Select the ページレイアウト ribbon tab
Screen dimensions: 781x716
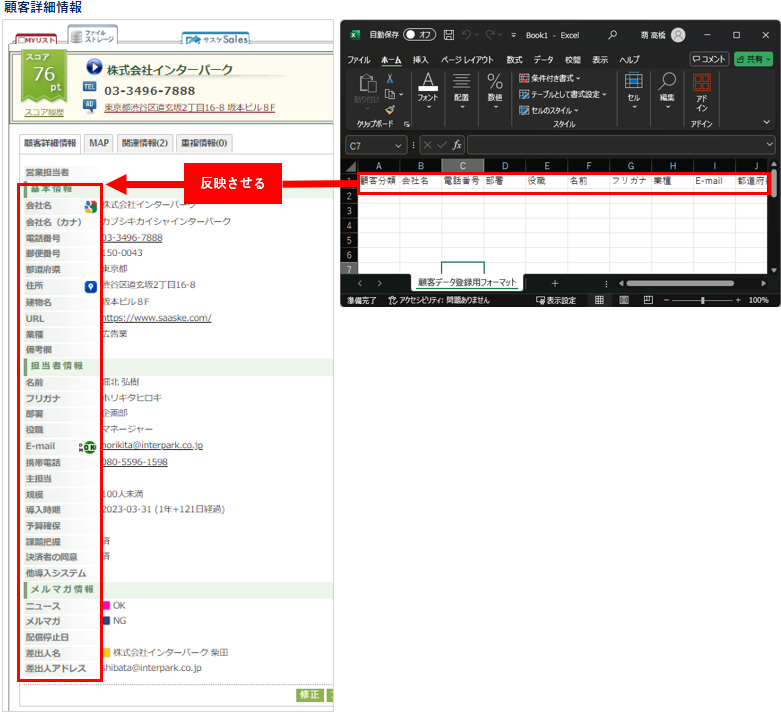point(467,60)
